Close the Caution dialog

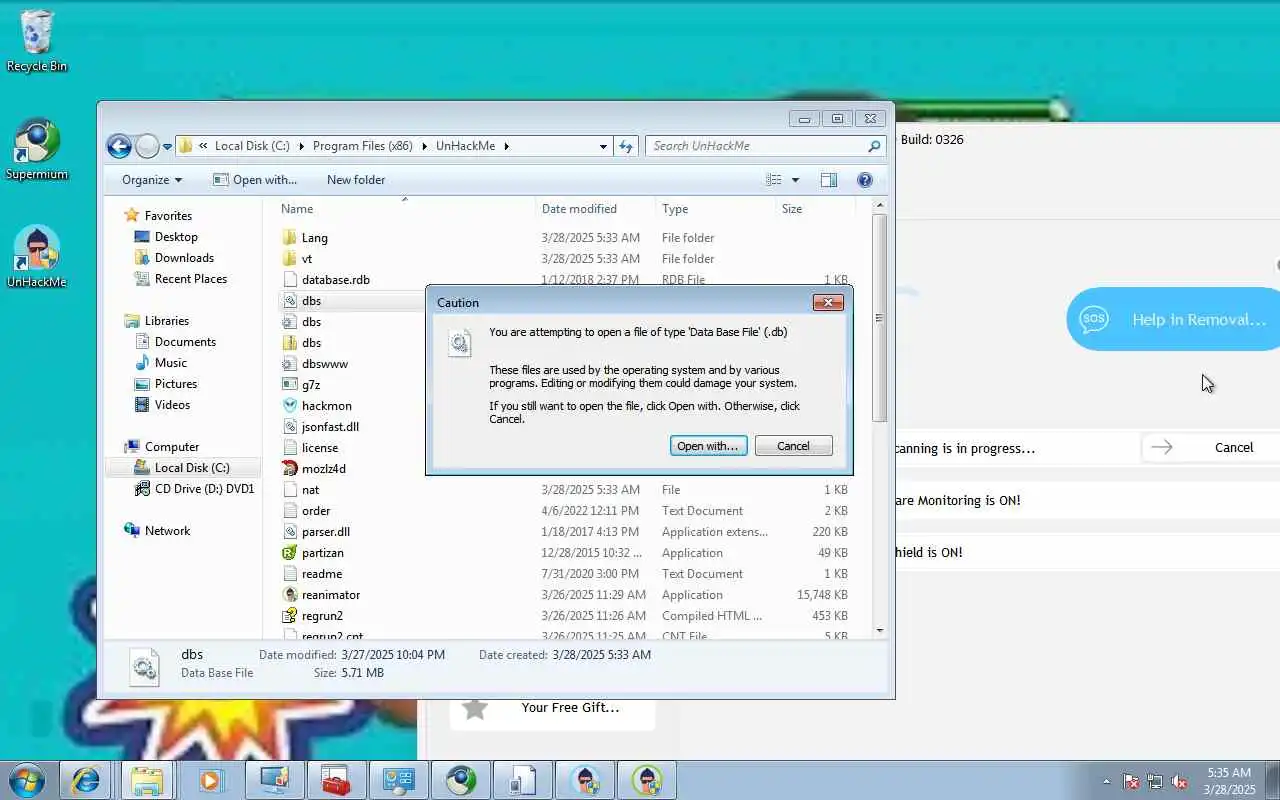point(828,302)
